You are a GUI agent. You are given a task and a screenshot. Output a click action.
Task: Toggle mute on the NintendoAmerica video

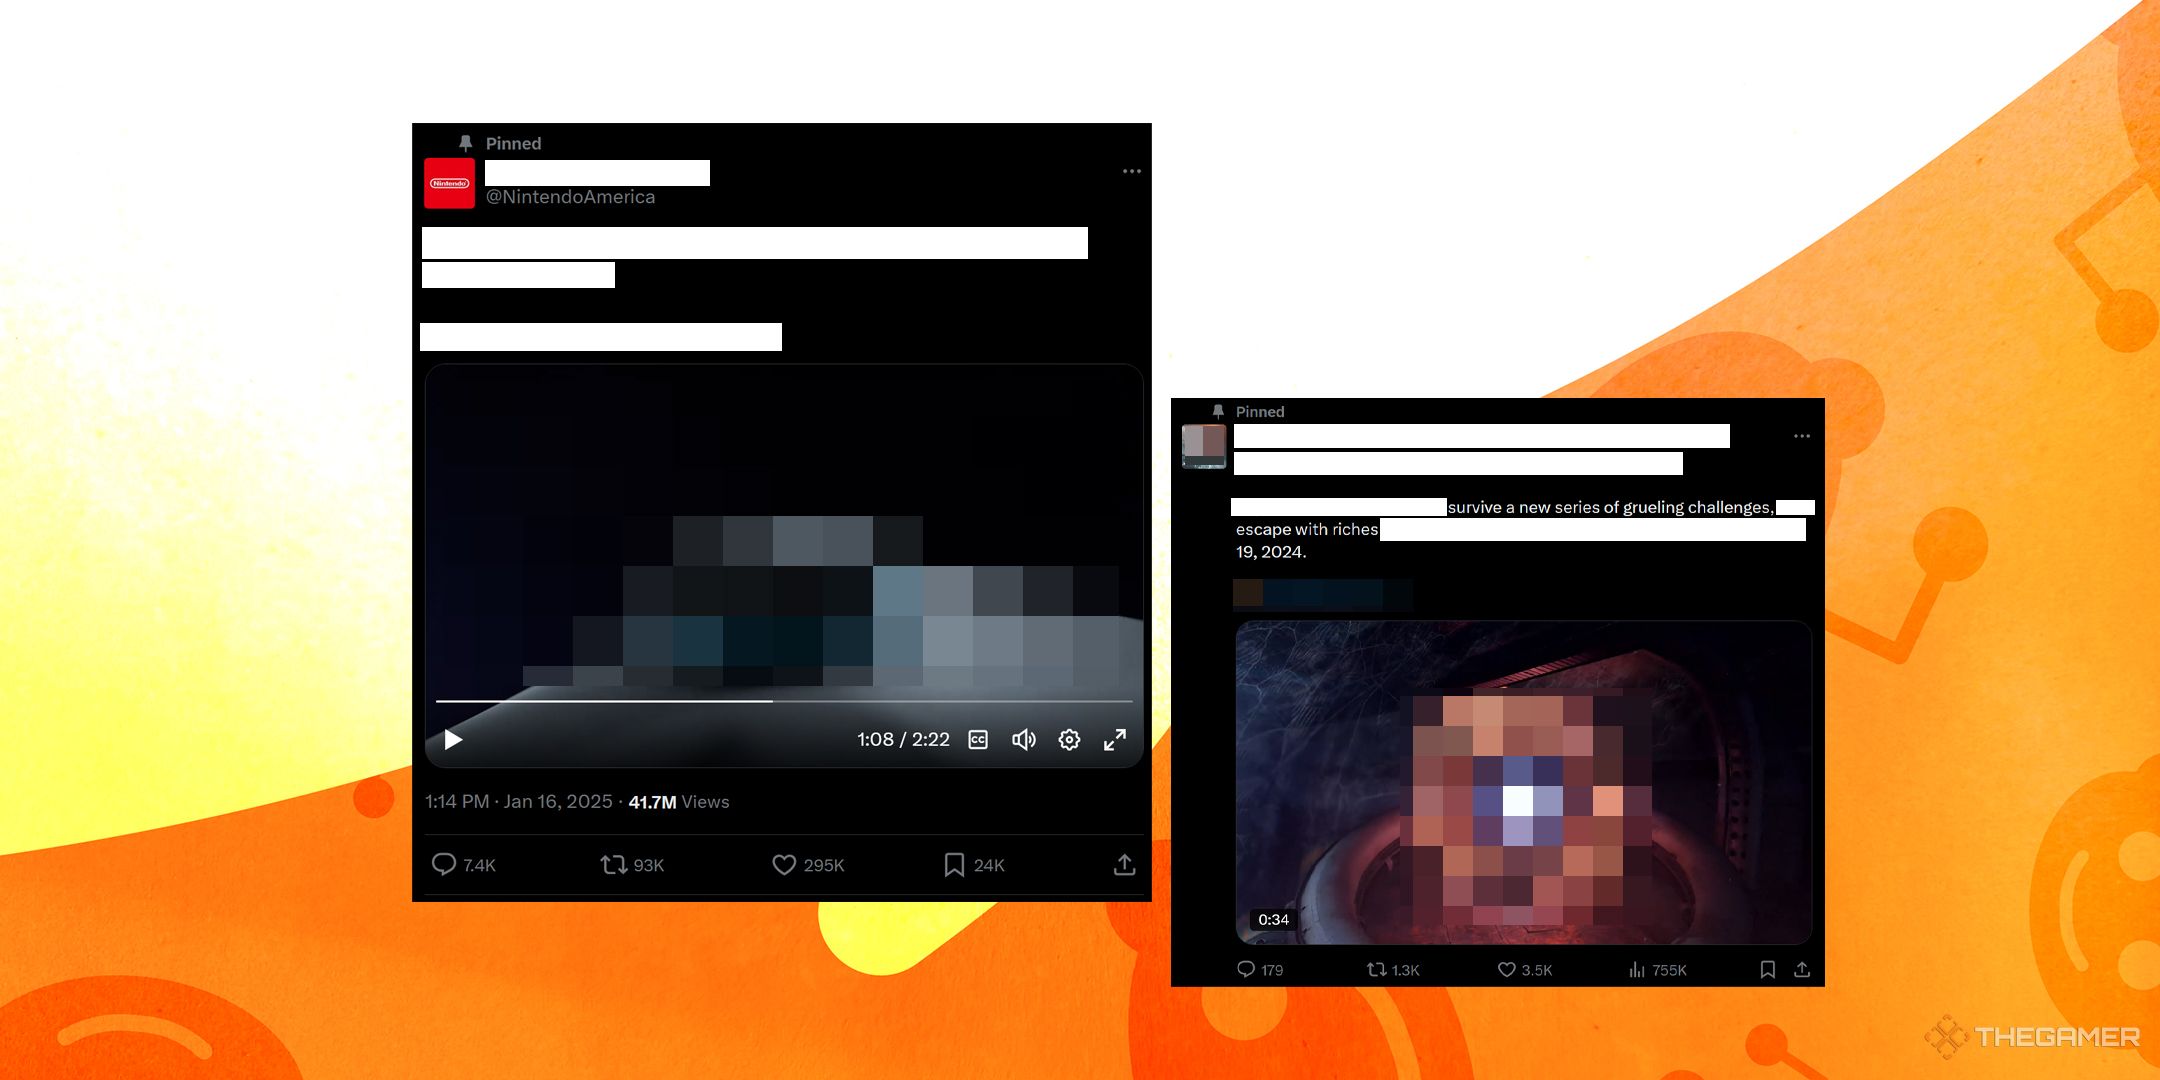tap(1026, 742)
